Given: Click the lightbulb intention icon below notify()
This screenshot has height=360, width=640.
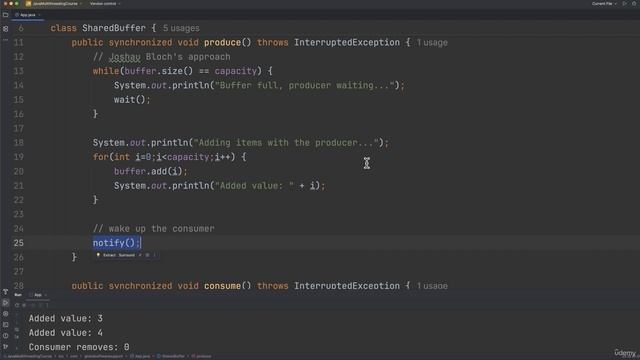Looking at the screenshot, I should point(98,255).
